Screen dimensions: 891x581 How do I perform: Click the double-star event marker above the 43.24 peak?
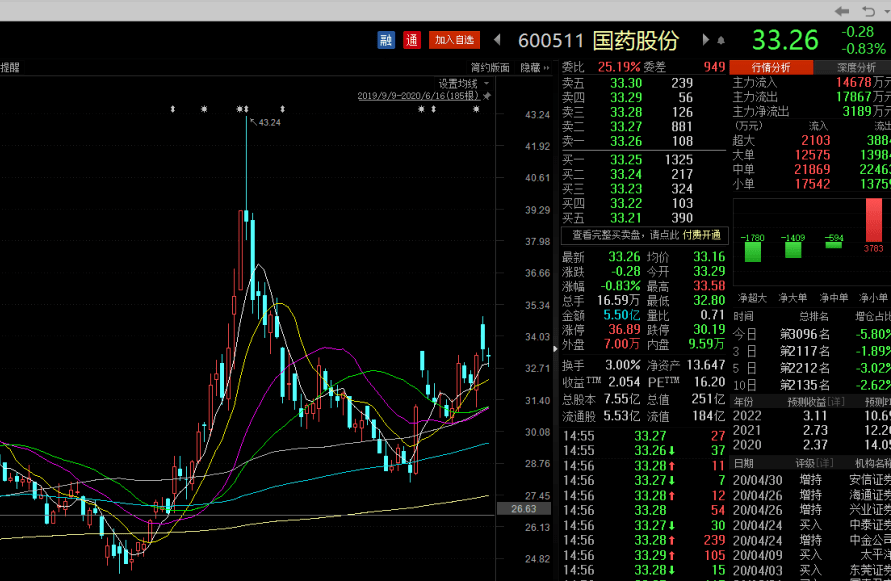coord(243,109)
